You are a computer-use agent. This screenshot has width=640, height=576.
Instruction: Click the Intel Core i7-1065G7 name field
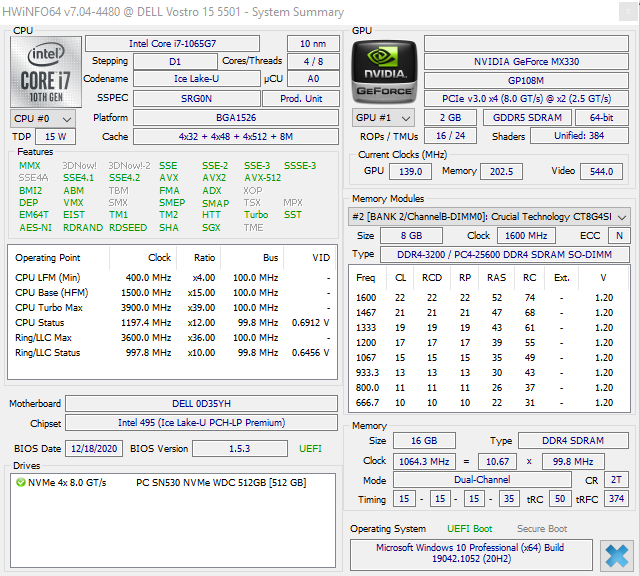click(x=172, y=44)
